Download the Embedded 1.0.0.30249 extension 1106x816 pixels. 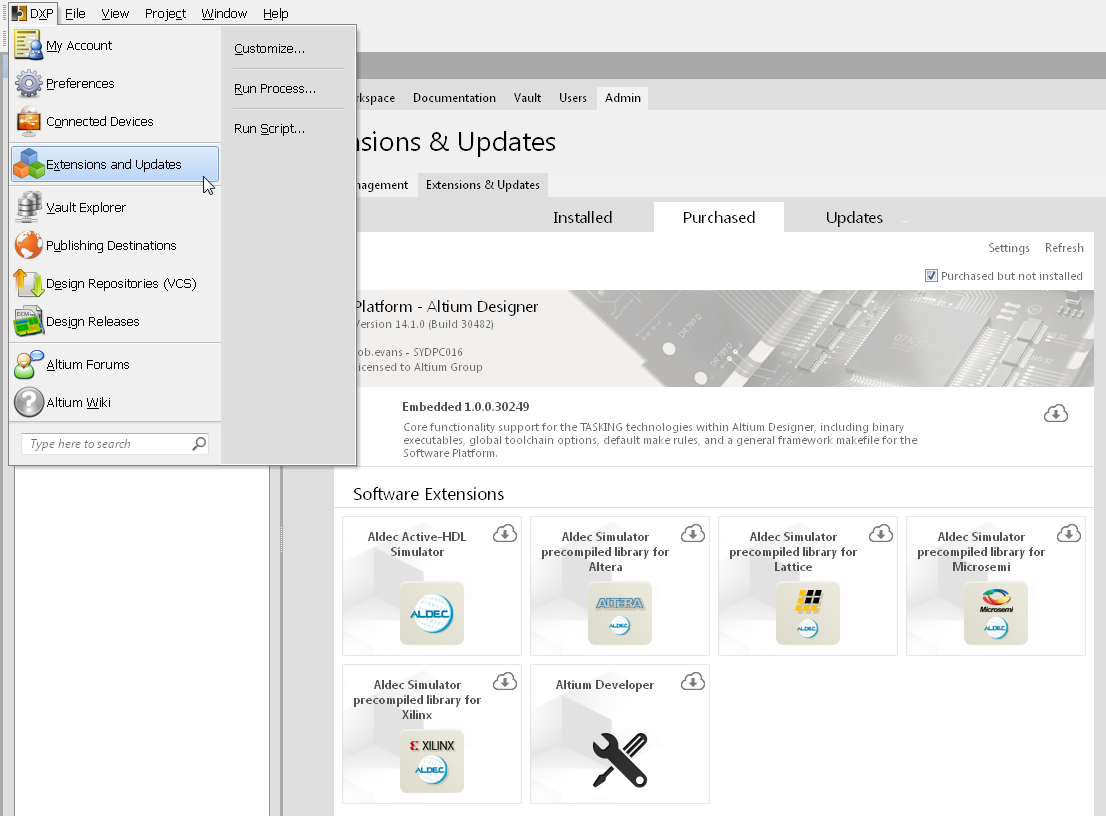click(x=1056, y=413)
